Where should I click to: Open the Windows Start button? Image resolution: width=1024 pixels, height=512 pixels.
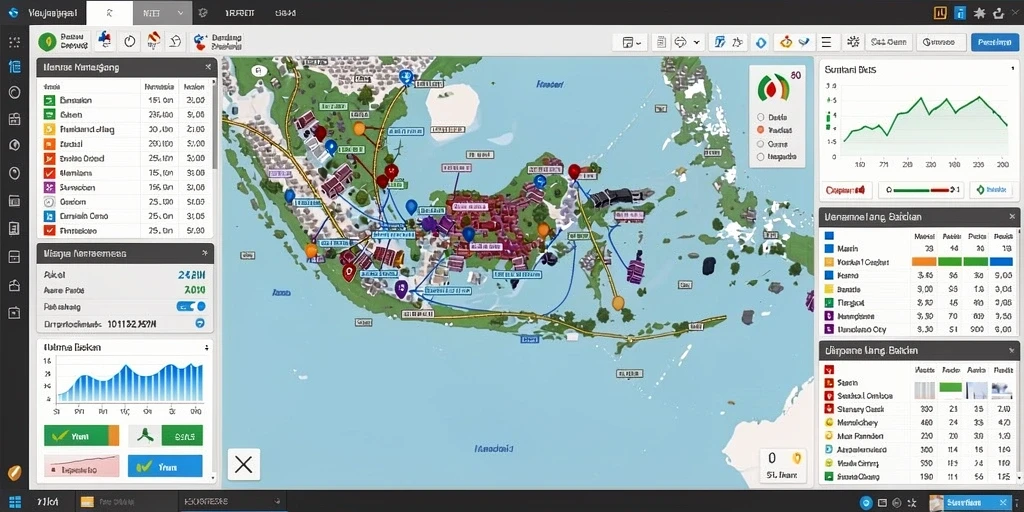tap(14, 502)
